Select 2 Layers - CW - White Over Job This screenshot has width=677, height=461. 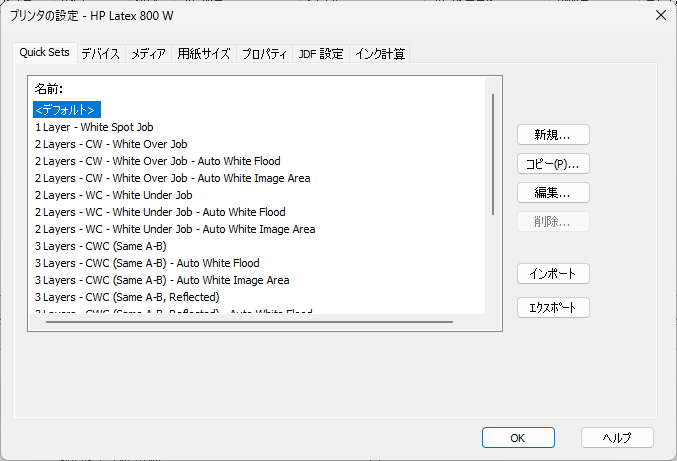(x=111, y=144)
